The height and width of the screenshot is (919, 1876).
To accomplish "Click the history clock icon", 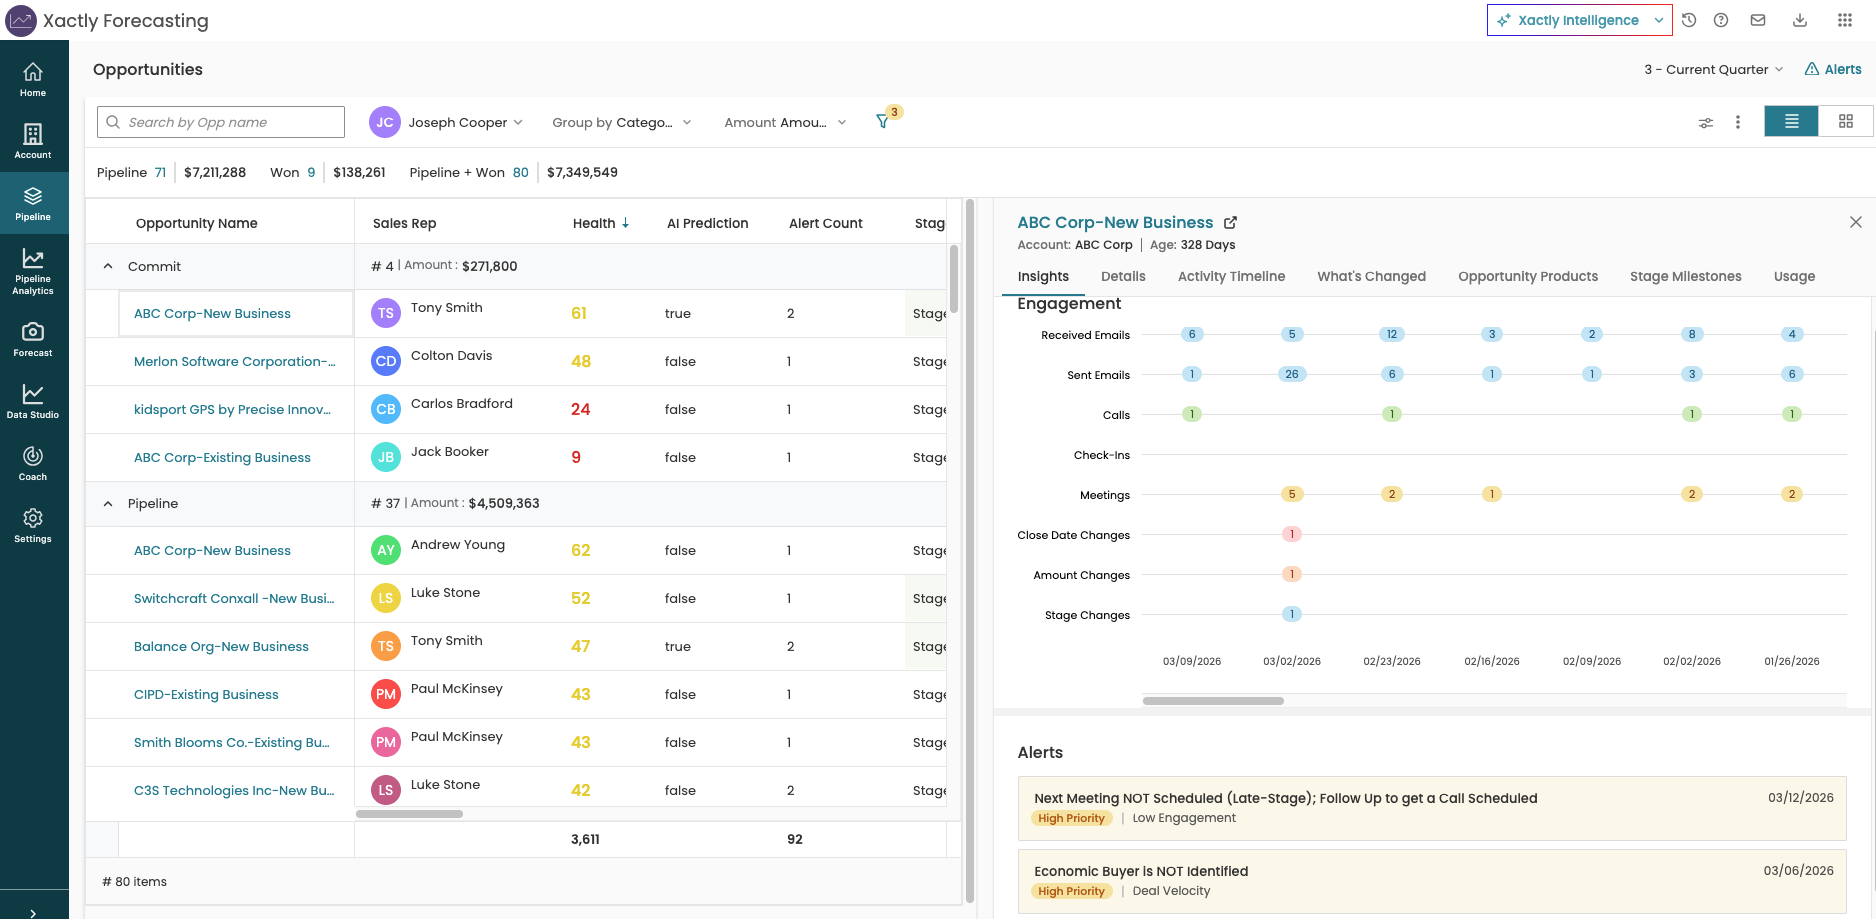I will coord(1689,20).
